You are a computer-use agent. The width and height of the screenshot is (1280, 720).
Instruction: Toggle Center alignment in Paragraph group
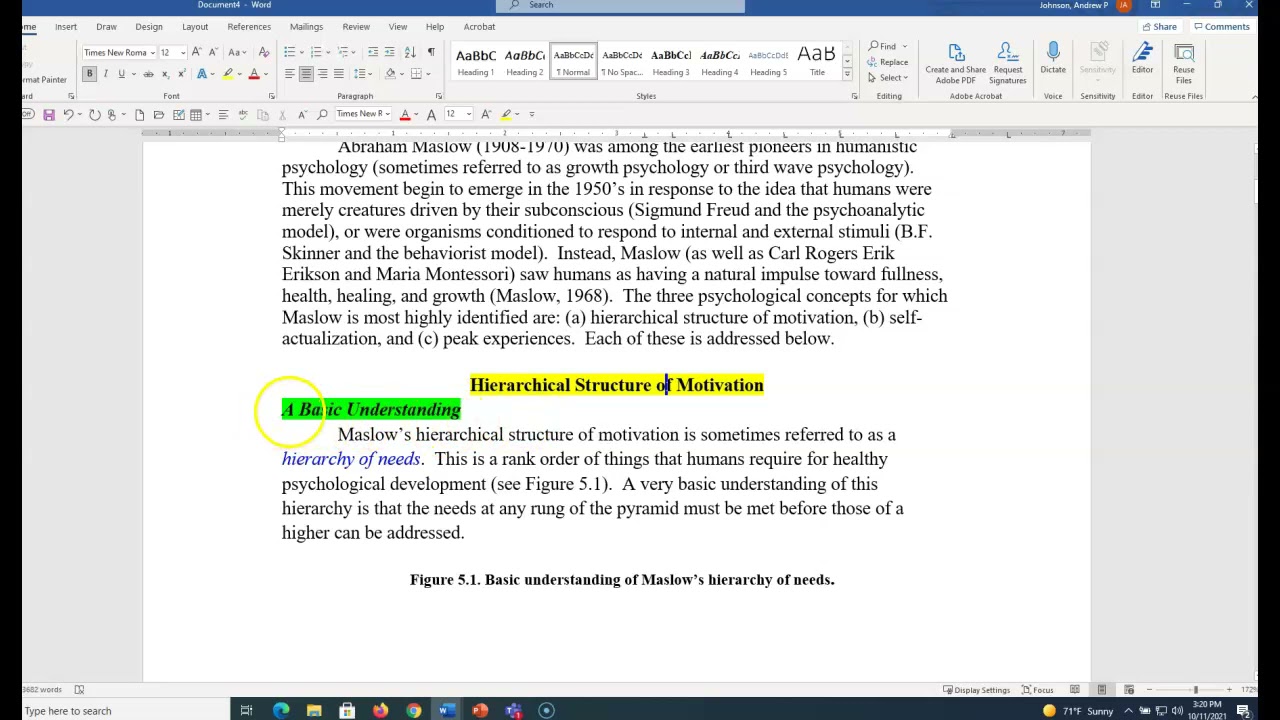point(306,74)
